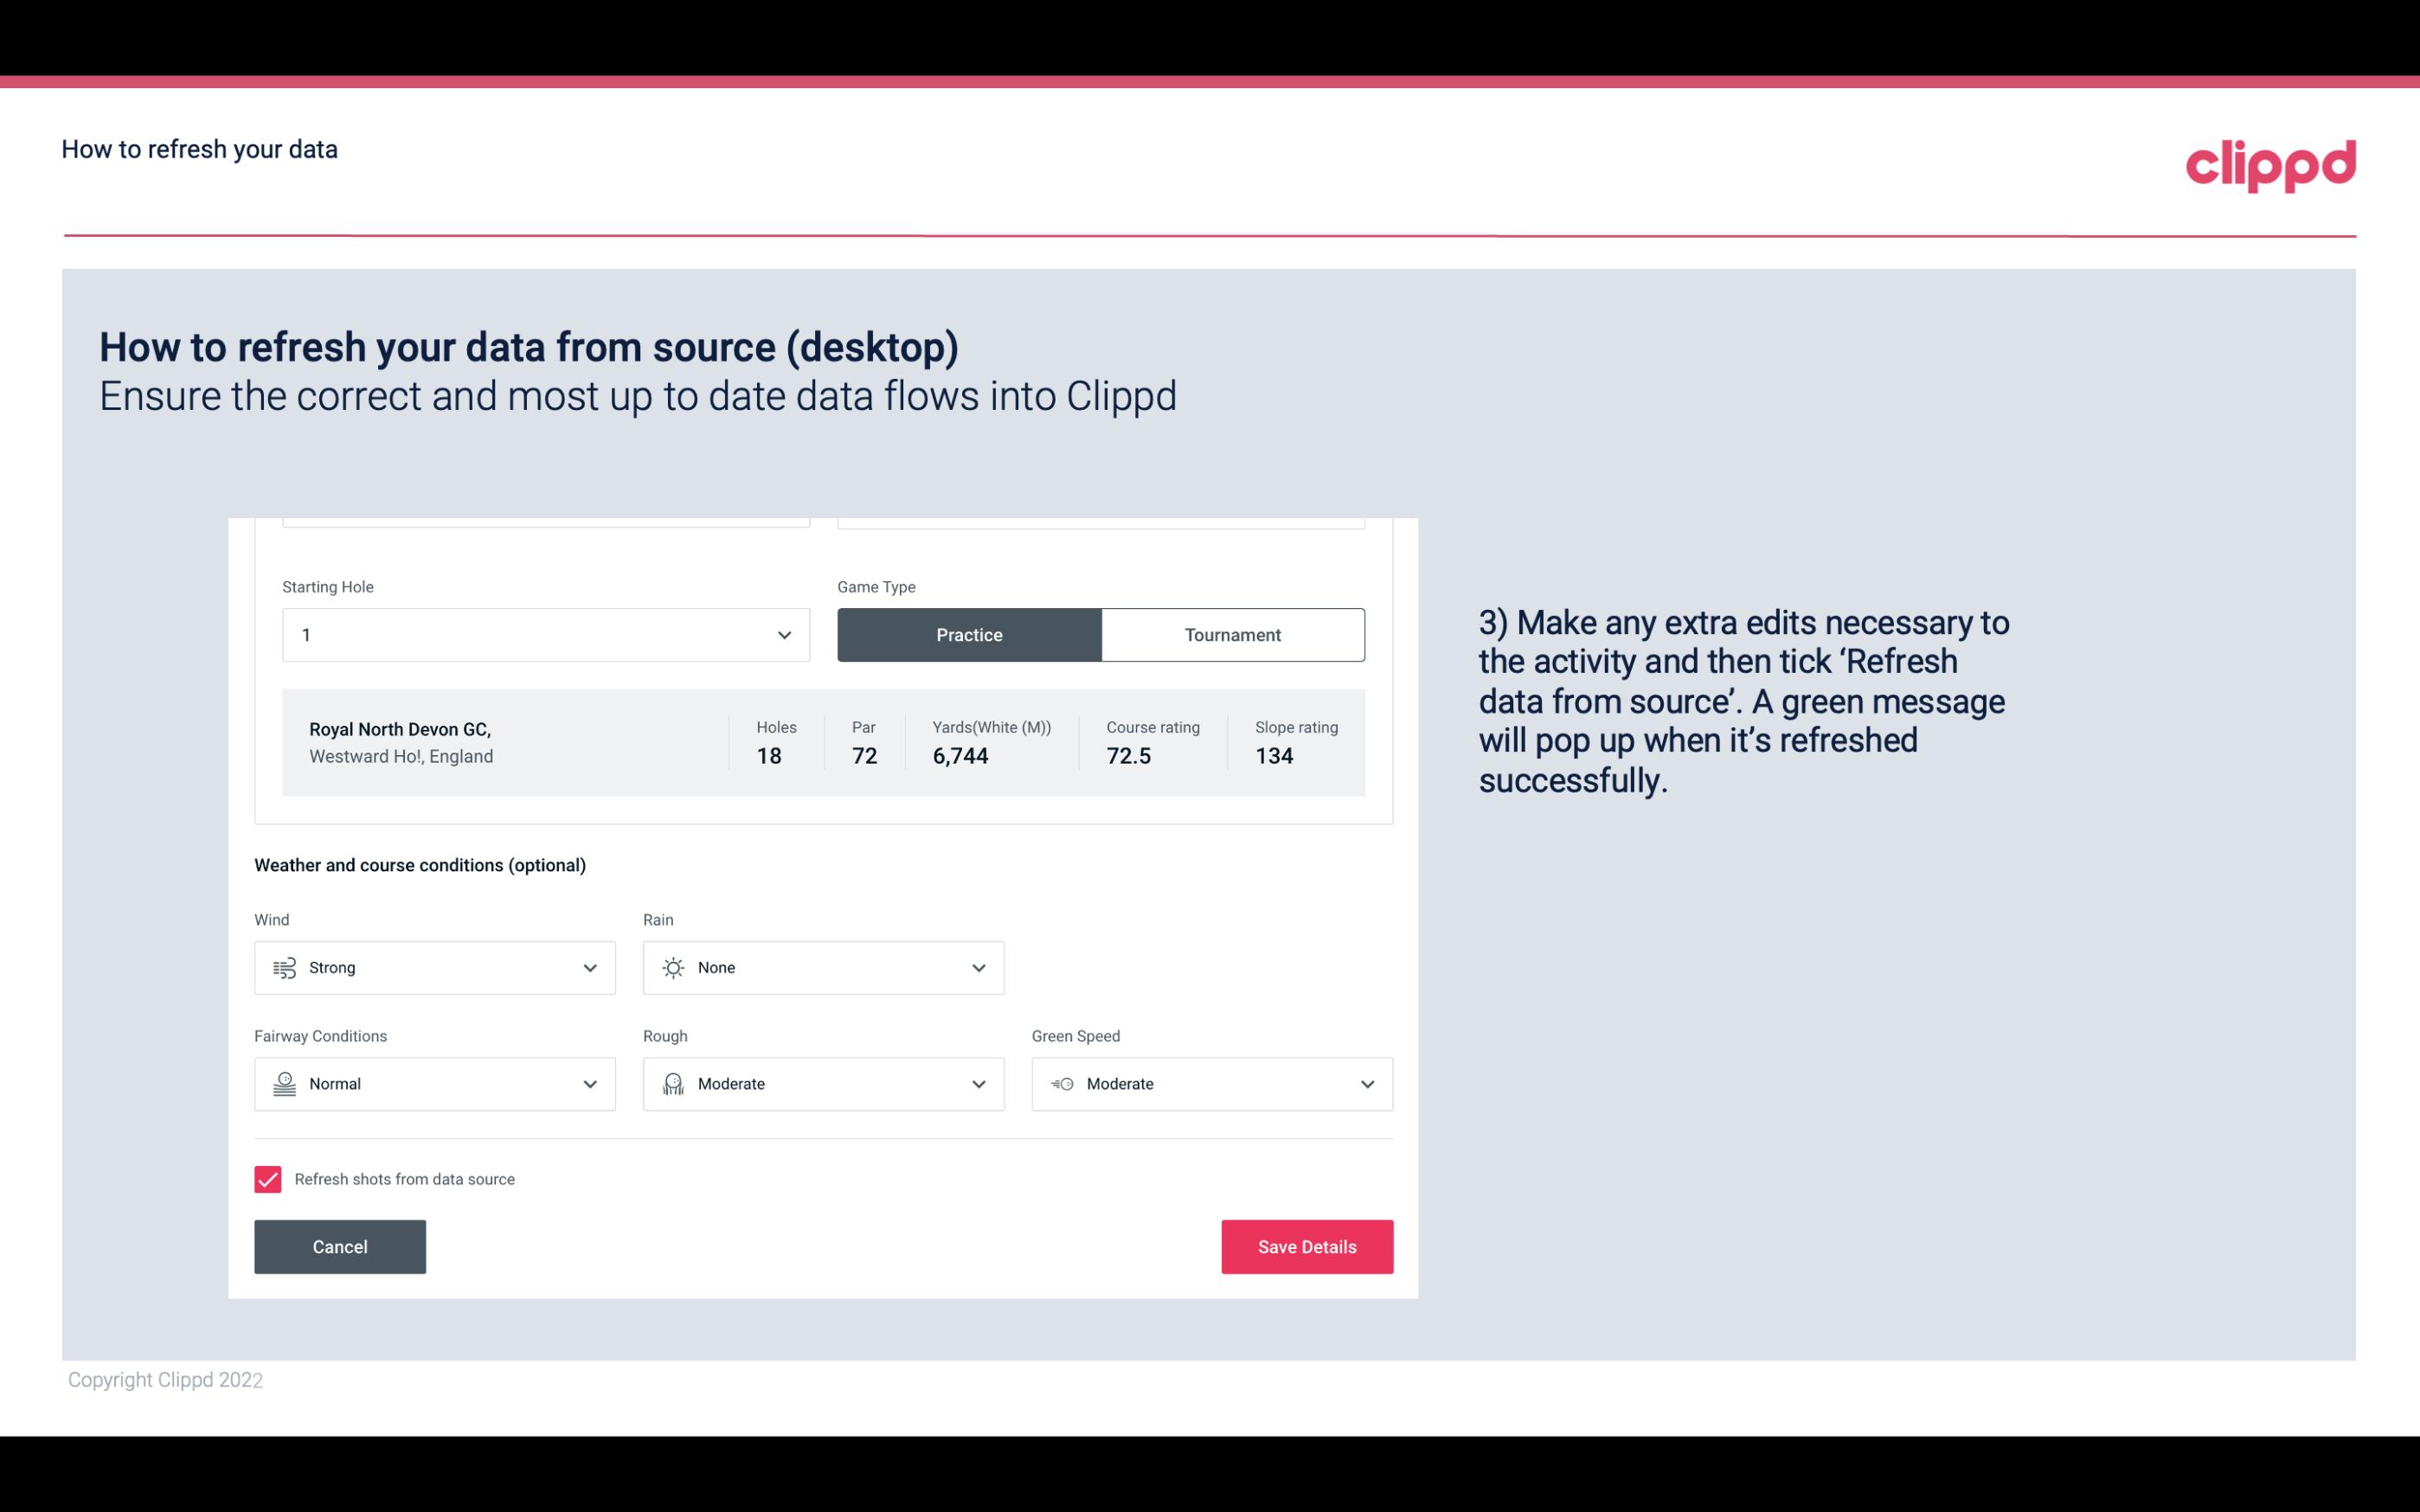This screenshot has width=2420, height=1512.
Task: Click the Fairway Conditions dropdown expander
Action: [x=591, y=1084]
